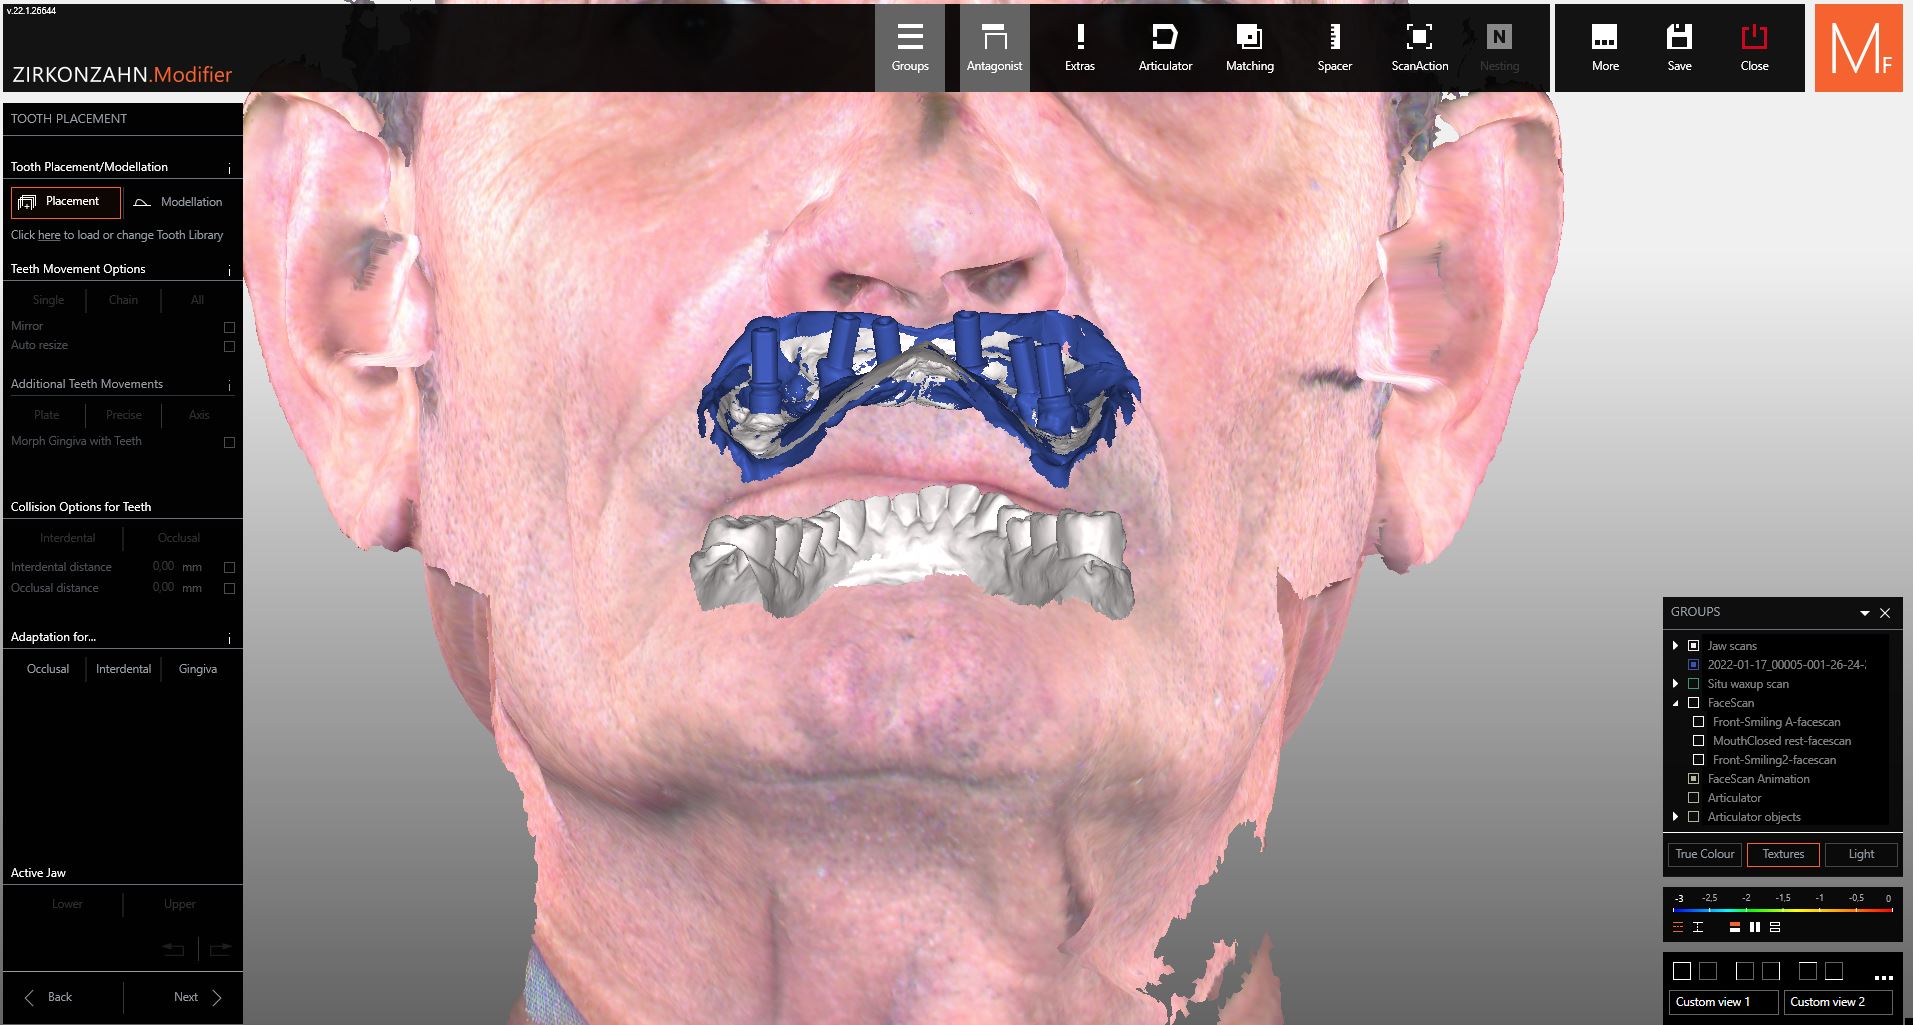Toggle the Situ waxup scan checkbox
1913x1025 pixels.
click(x=1693, y=684)
